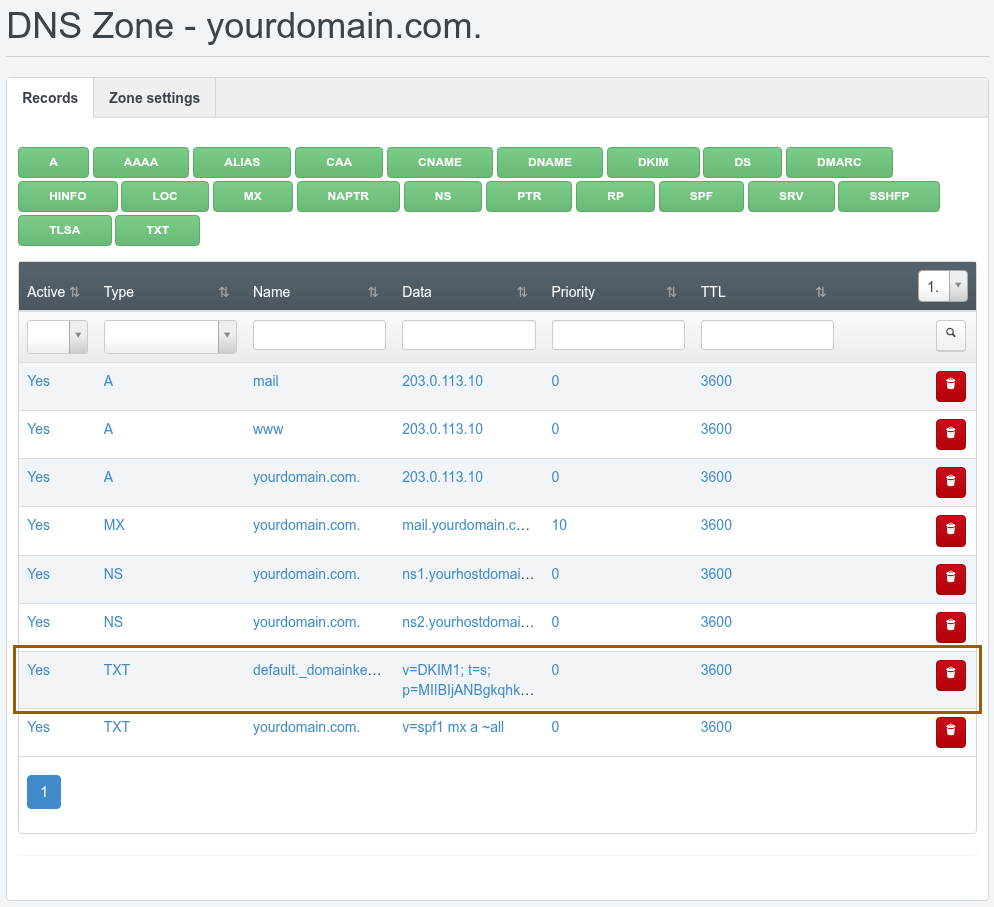This screenshot has height=907, width=994.
Task: Open the ns1.yourhostdomai… data cell
Action: click(x=468, y=574)
